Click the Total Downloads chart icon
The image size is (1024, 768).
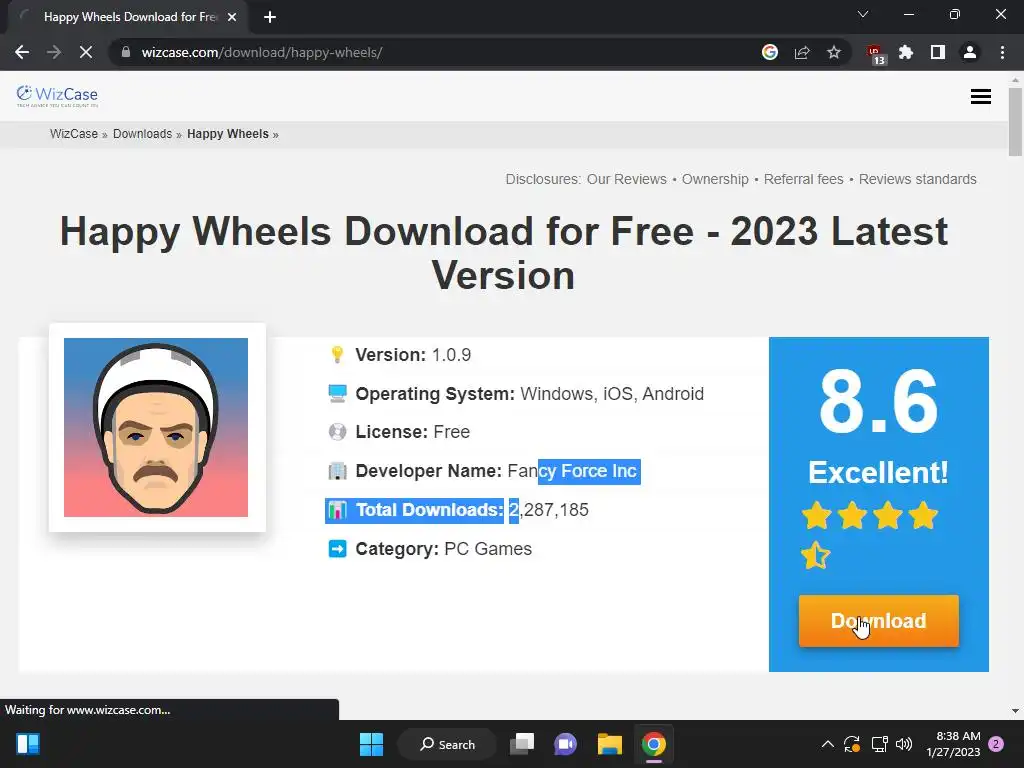tap(337, 510)
